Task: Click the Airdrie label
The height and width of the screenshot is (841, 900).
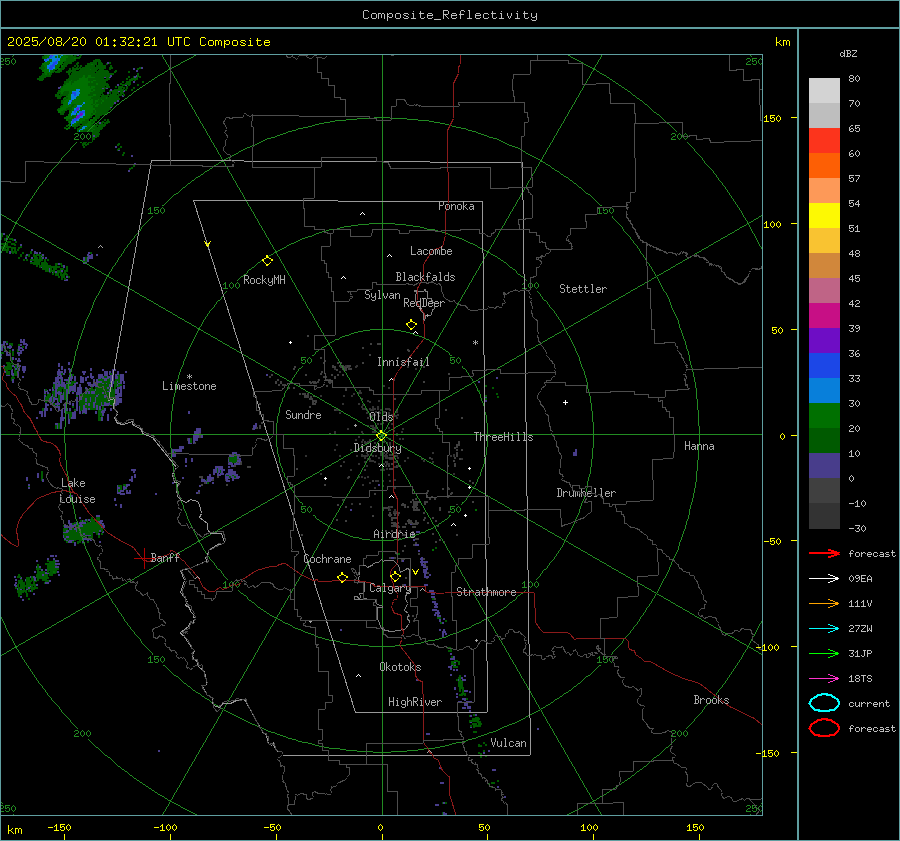Action: point(394,534)
